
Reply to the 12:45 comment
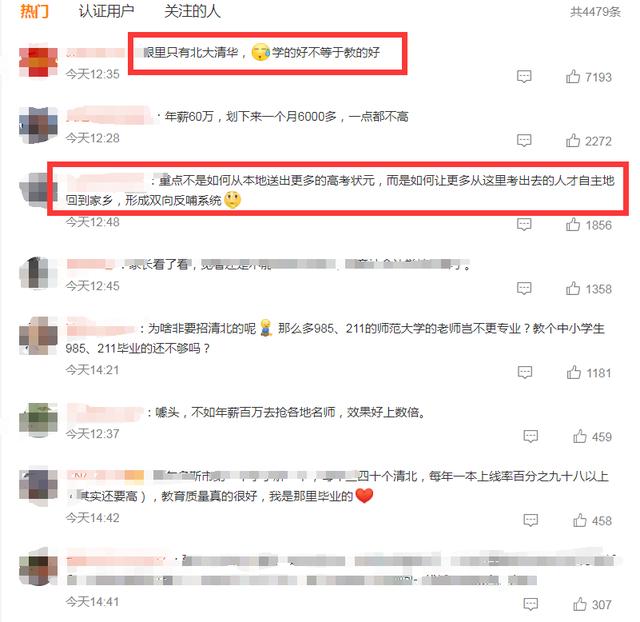[524, 289]
